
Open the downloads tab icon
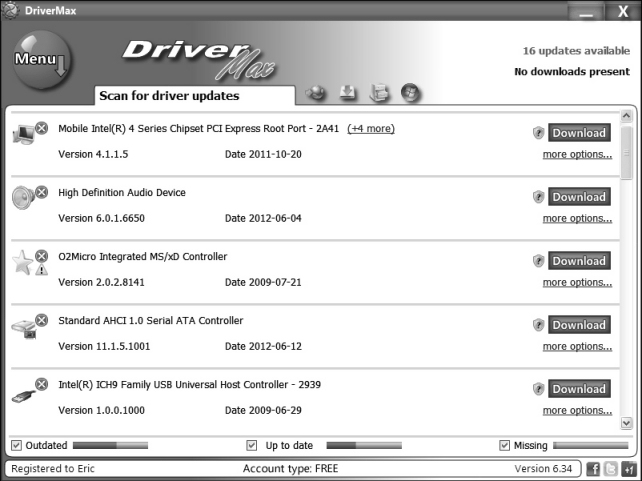(x=348, y=93)
